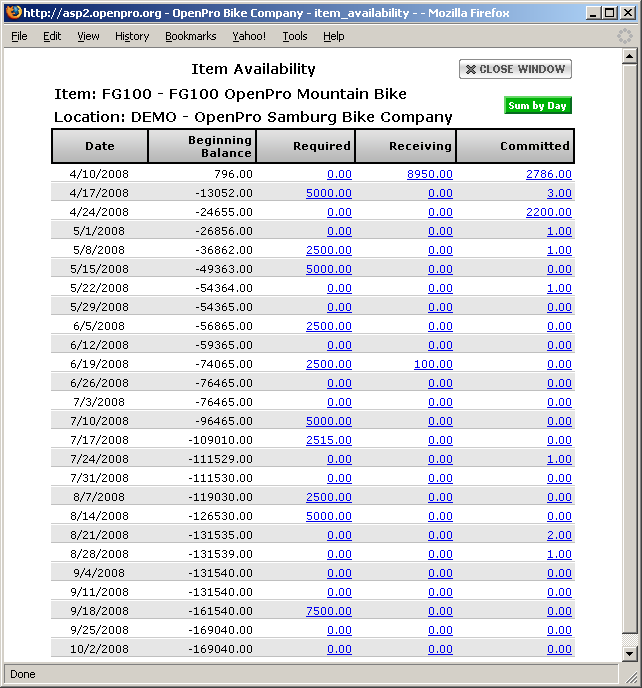Image resolution: width=642 pixels, height=688 pixels.
Task: Open the File menu
Action: coord(19,36)
